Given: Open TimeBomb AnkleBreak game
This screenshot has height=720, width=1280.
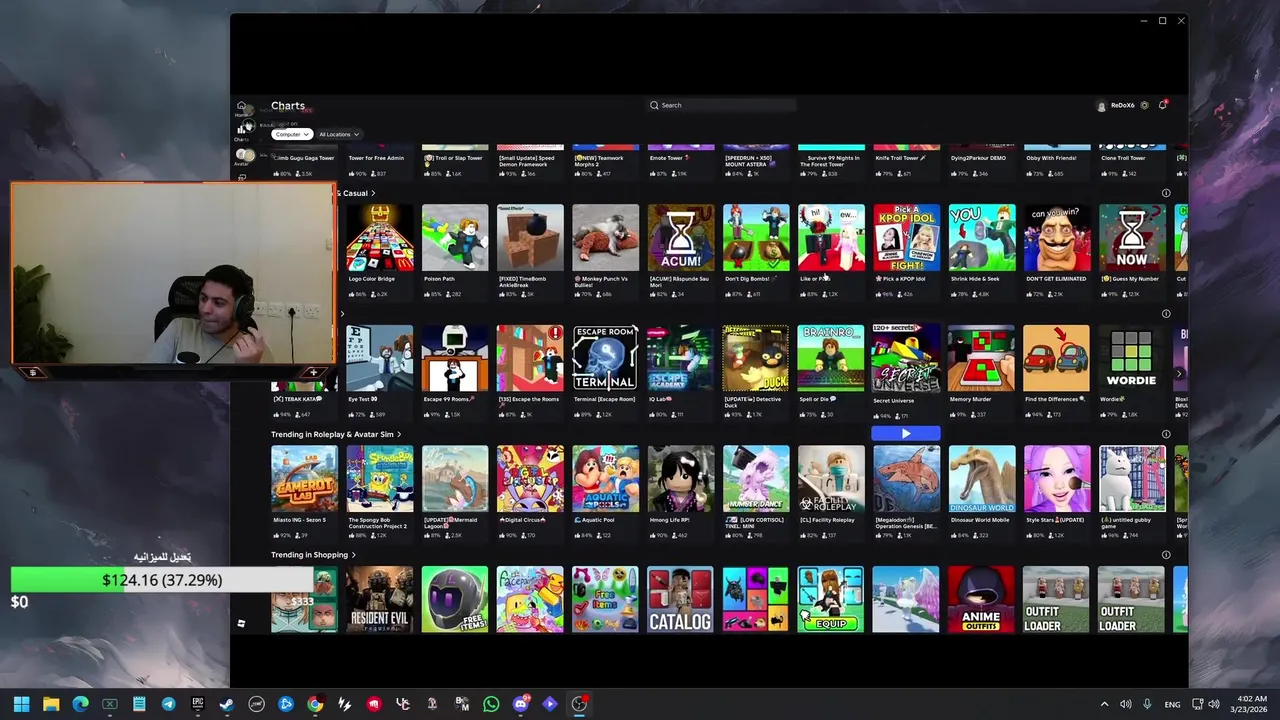Looking at the screenshot, I should click(x=530, y=238).
